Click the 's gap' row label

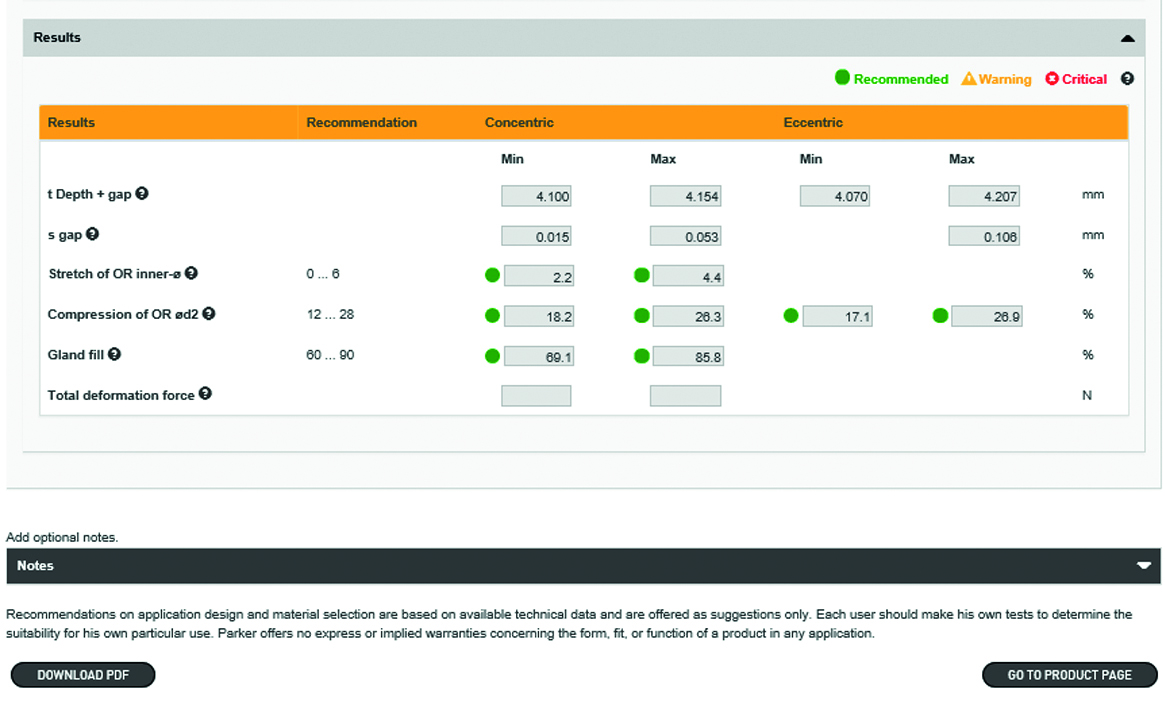coord(65,235)
